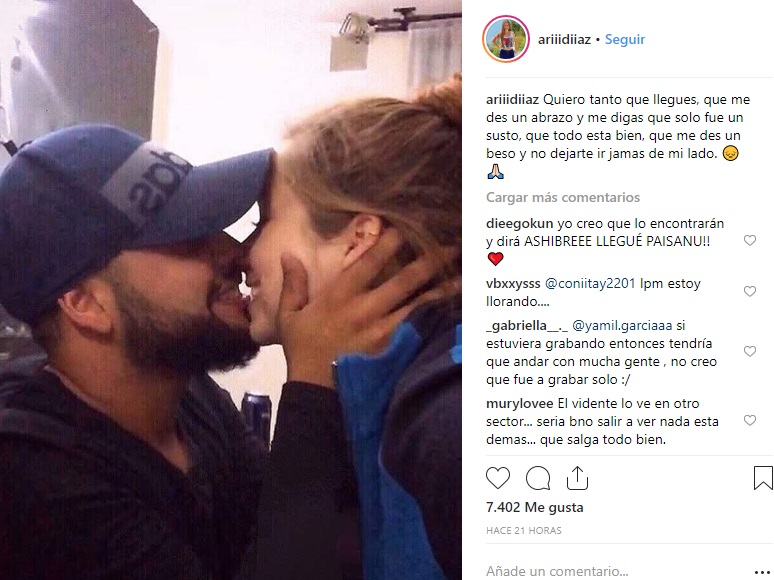
Task: View the 7.402 Me gusta likes list
Action: pos(535,507)
